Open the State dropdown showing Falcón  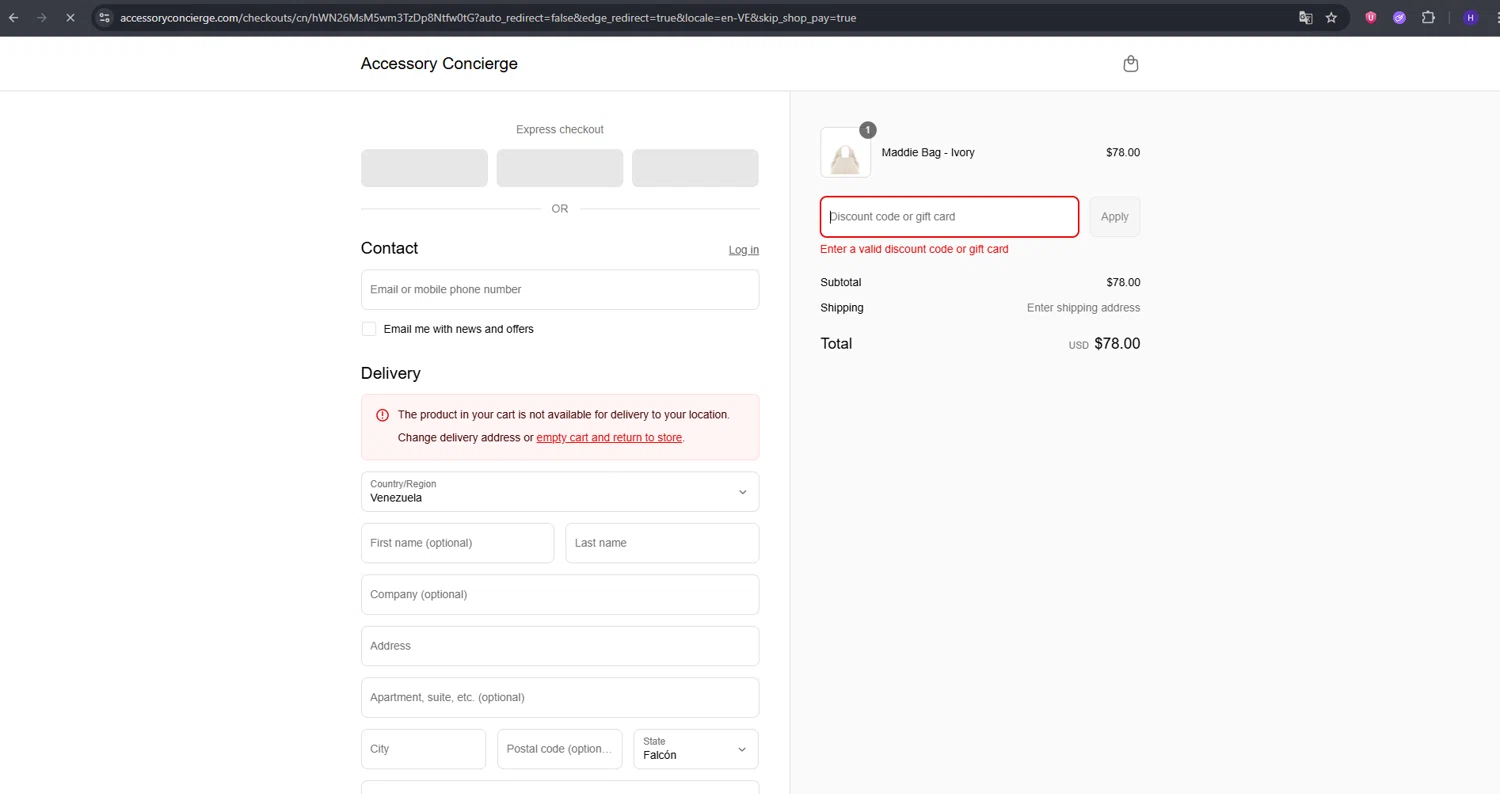(x=696, y=749)
